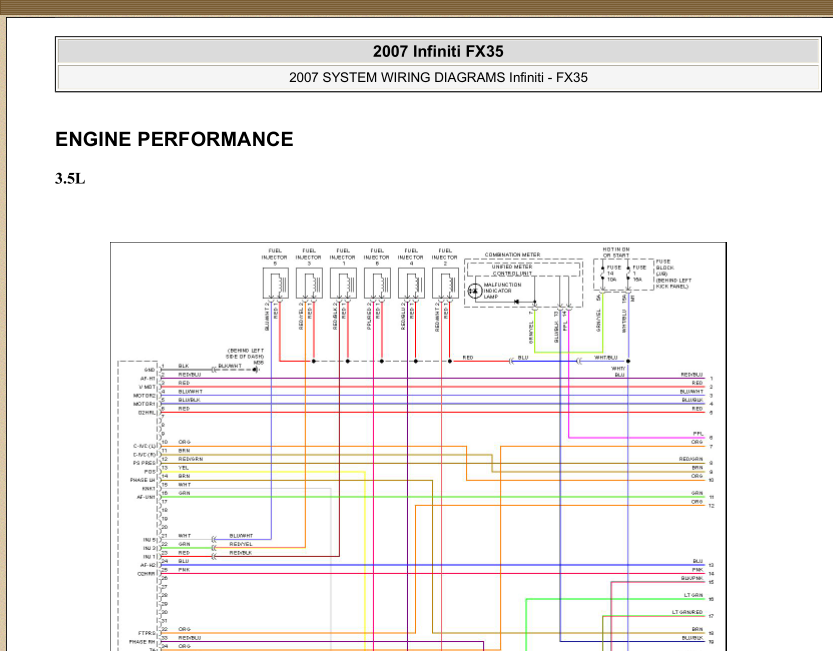Screen dimensions: 833x651
Task: Click the '2007 Infiniti FX35' title header
Action: [x=438, y=52]
